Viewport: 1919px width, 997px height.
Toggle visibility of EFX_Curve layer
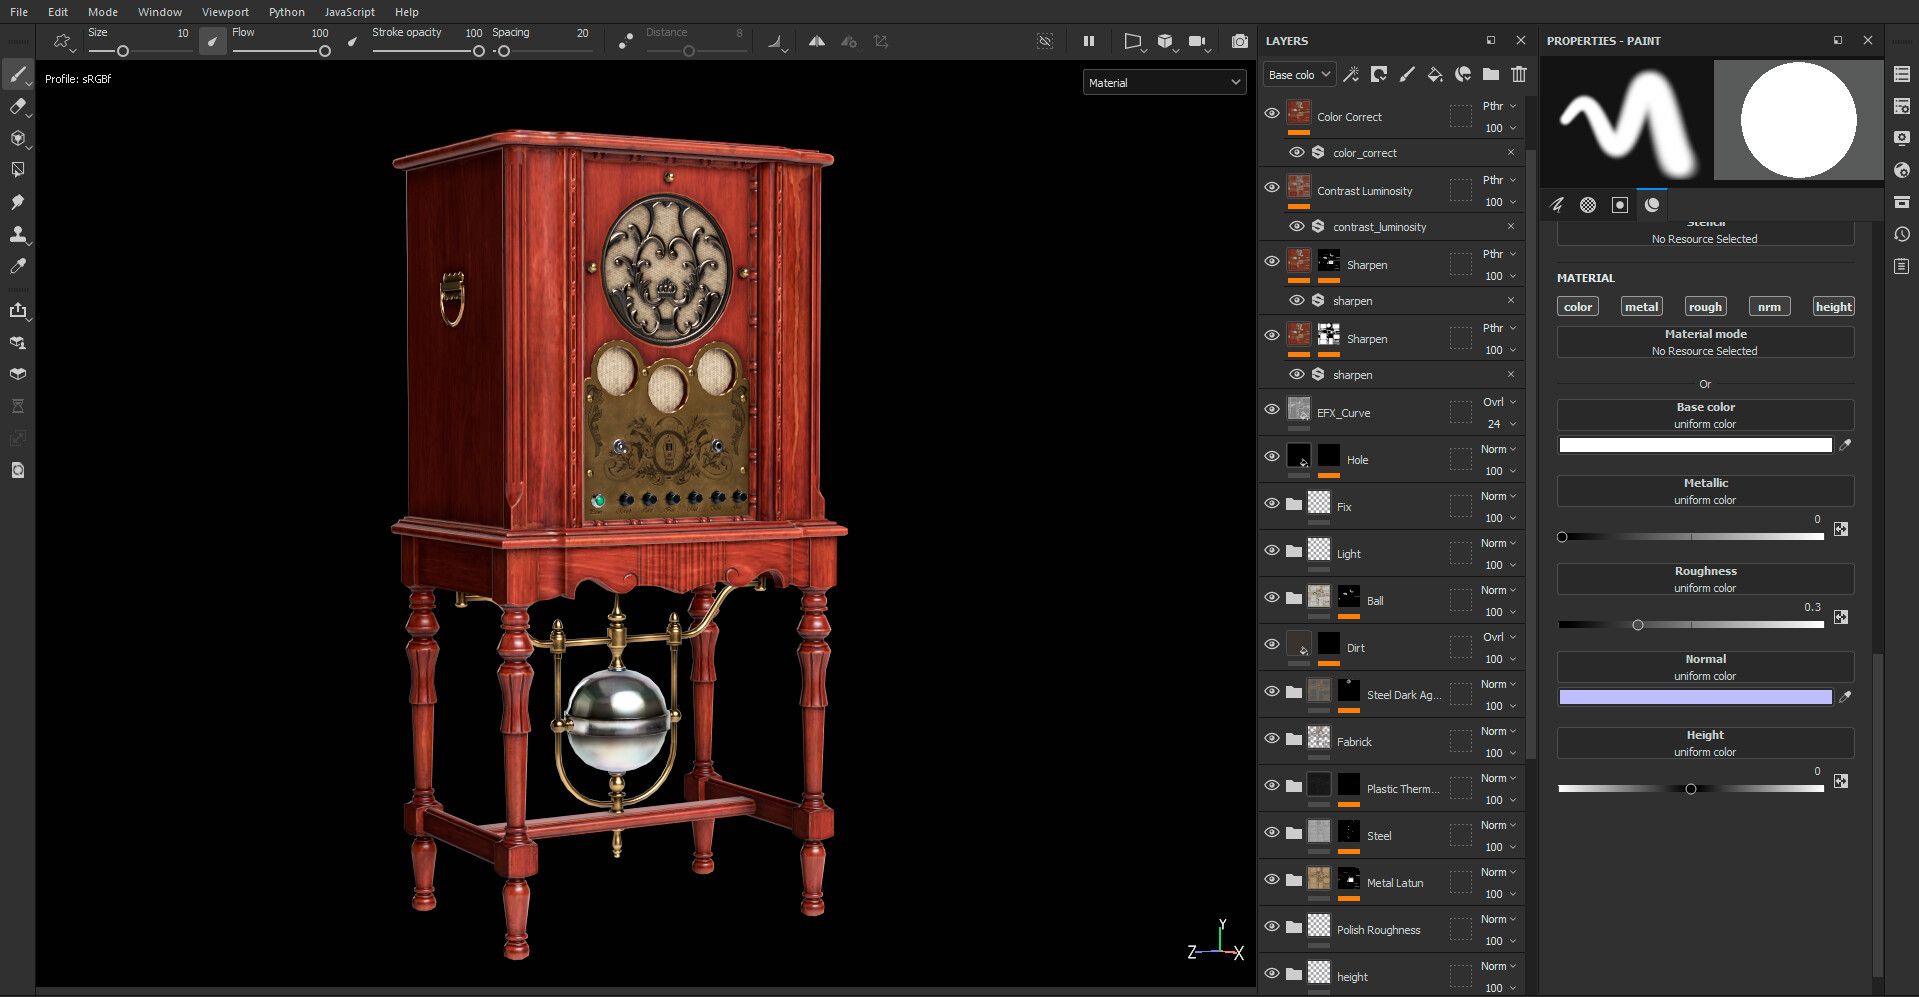[1271, 409]
